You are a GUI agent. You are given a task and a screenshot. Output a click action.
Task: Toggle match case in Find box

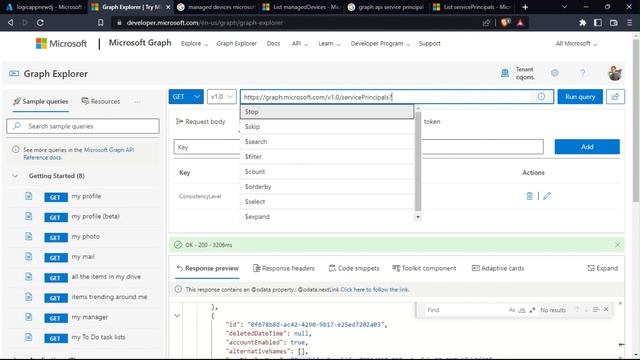512,310
